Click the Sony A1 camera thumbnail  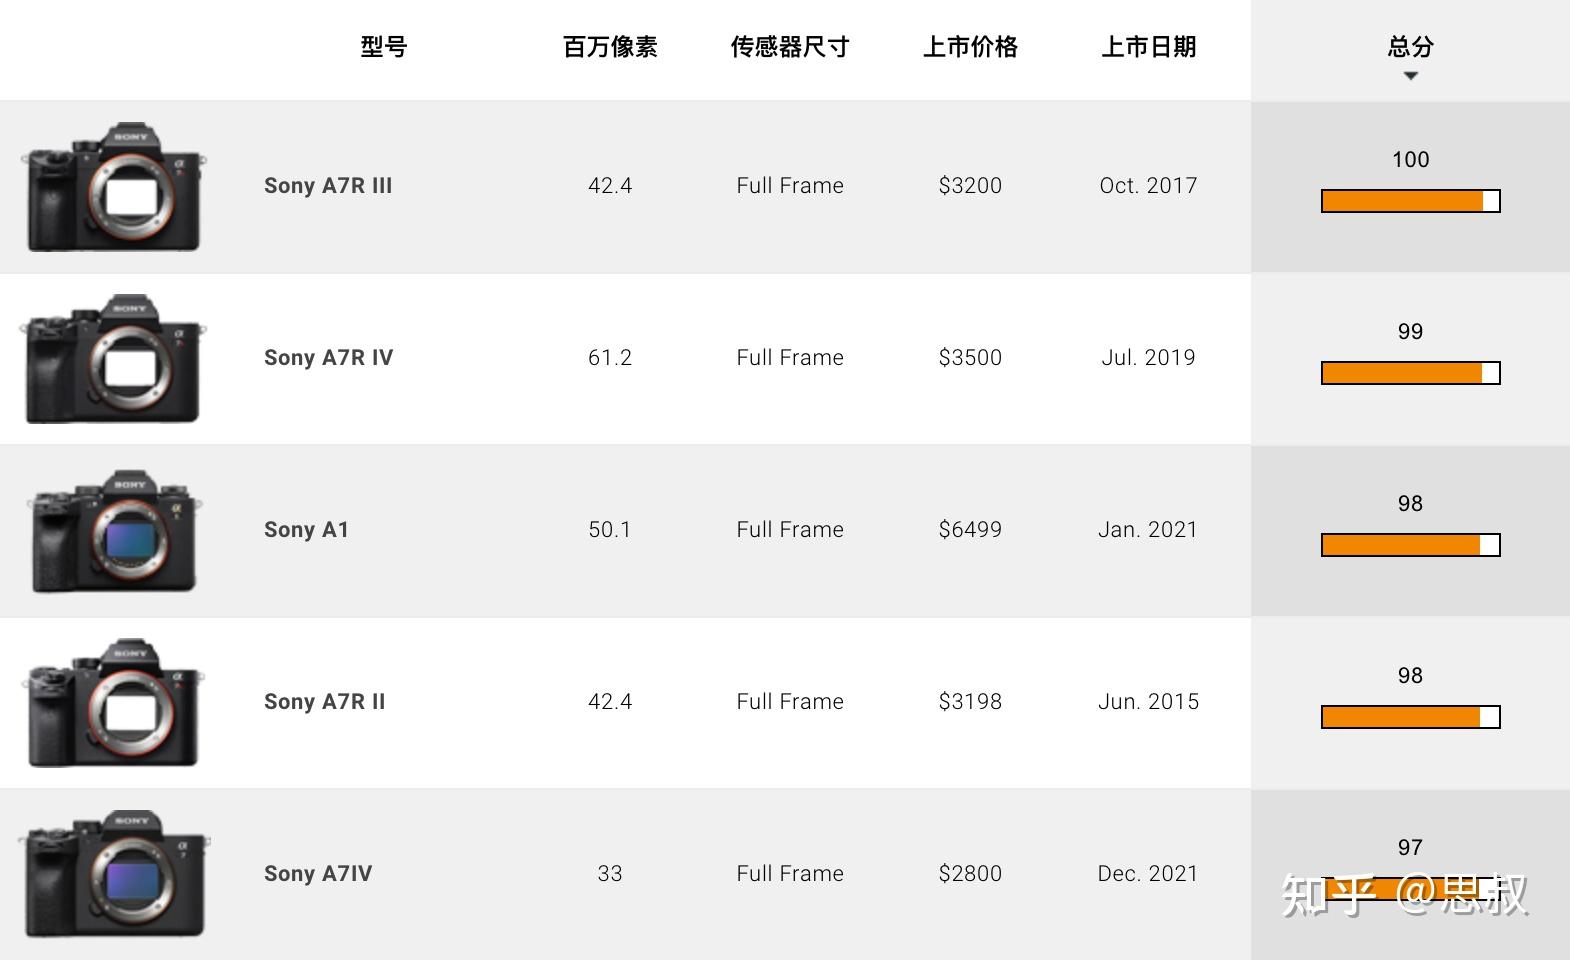click(x=113, y=529)
